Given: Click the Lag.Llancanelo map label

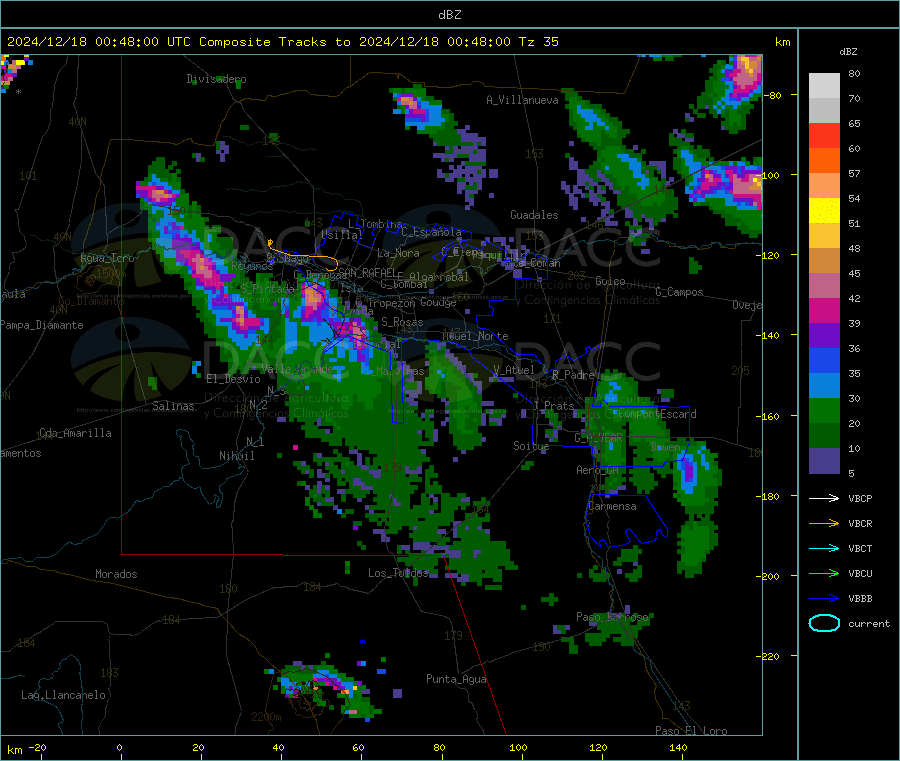Looking at the screenshot, I should (63, 695).
